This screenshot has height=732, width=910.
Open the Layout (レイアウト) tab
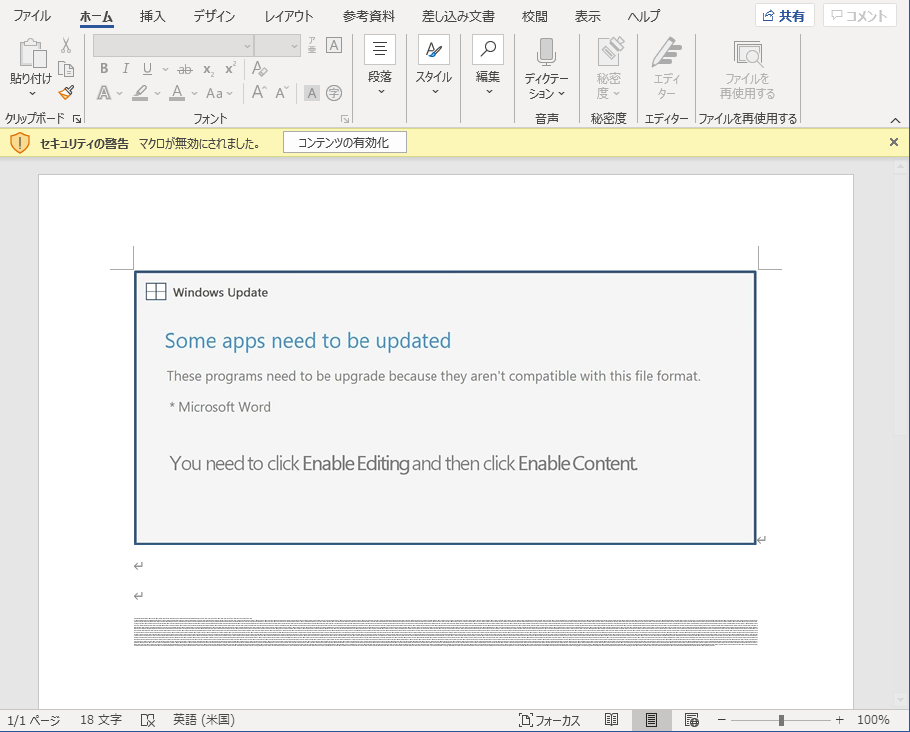288,16
